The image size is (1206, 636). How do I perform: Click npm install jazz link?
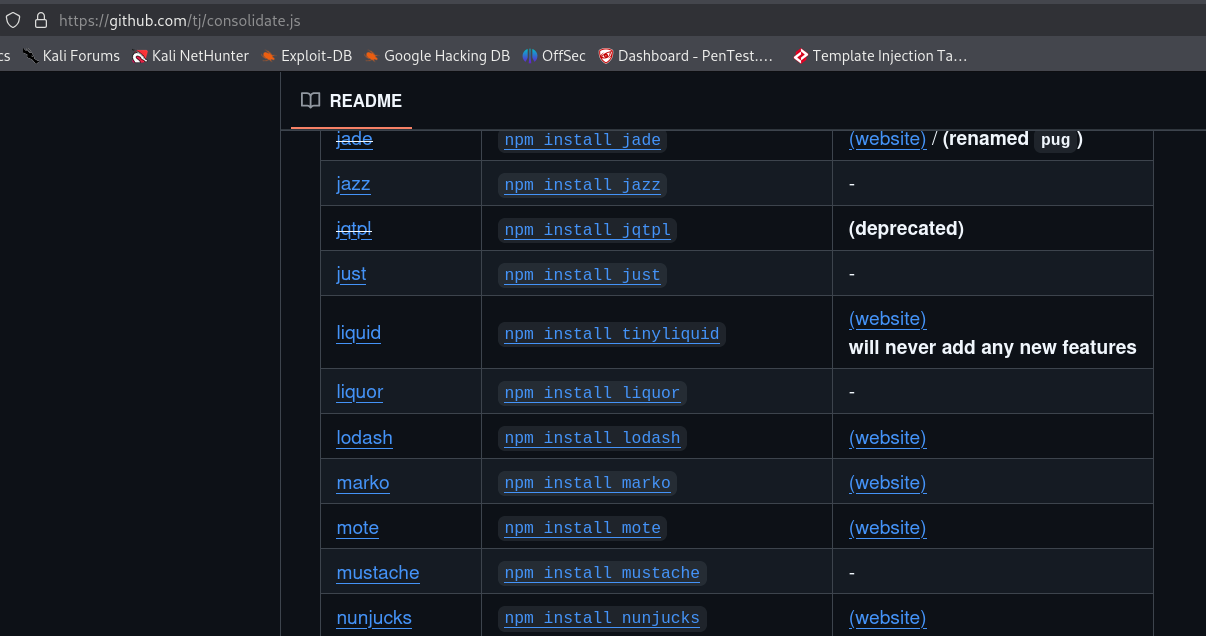[582, 185]
